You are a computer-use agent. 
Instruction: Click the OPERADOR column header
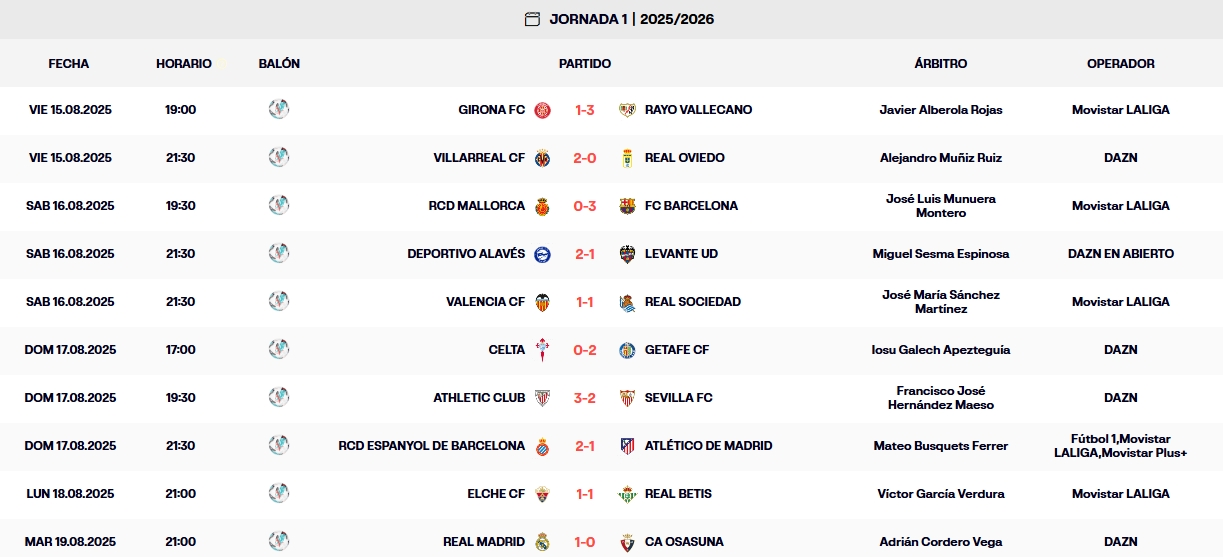click(x=1120, y=63)
